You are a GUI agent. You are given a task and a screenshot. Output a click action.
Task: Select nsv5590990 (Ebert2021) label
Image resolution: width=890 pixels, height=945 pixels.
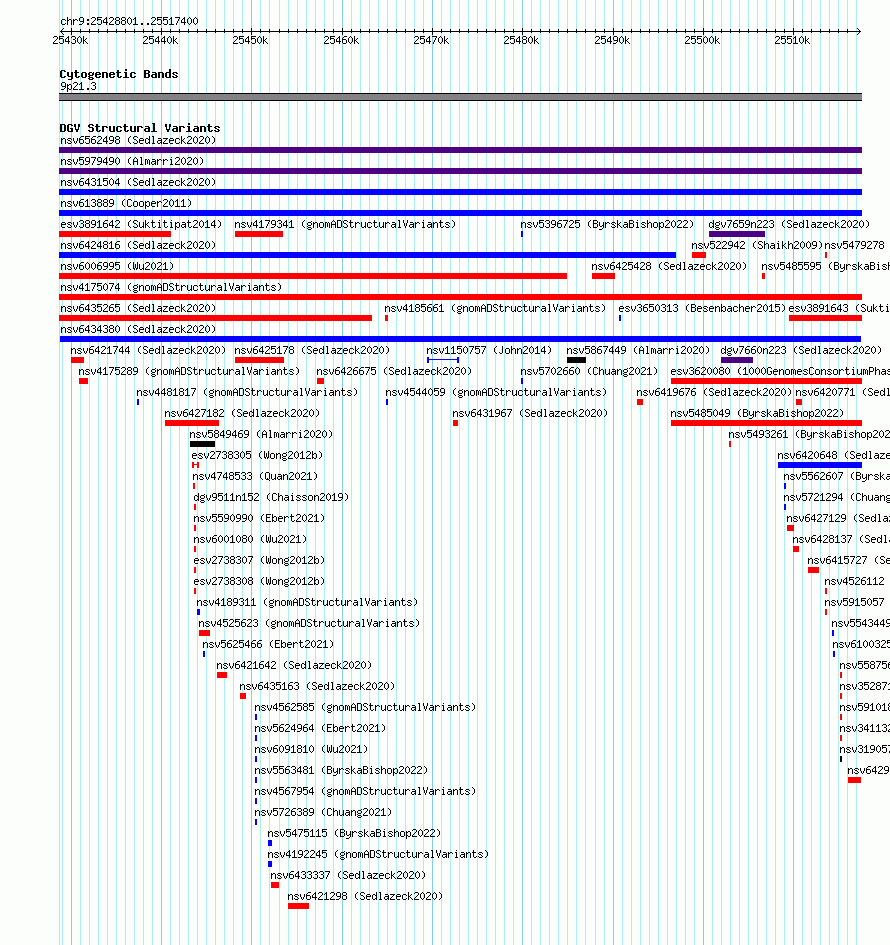[x=259, y=518]
